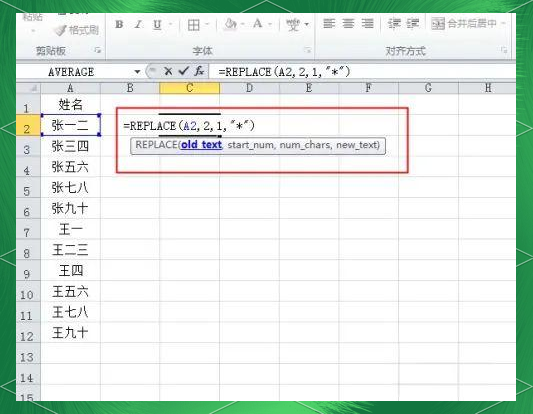Screen dimensions: 533x414
Task: Click cell containing 张九十
Action: [70, 208]
